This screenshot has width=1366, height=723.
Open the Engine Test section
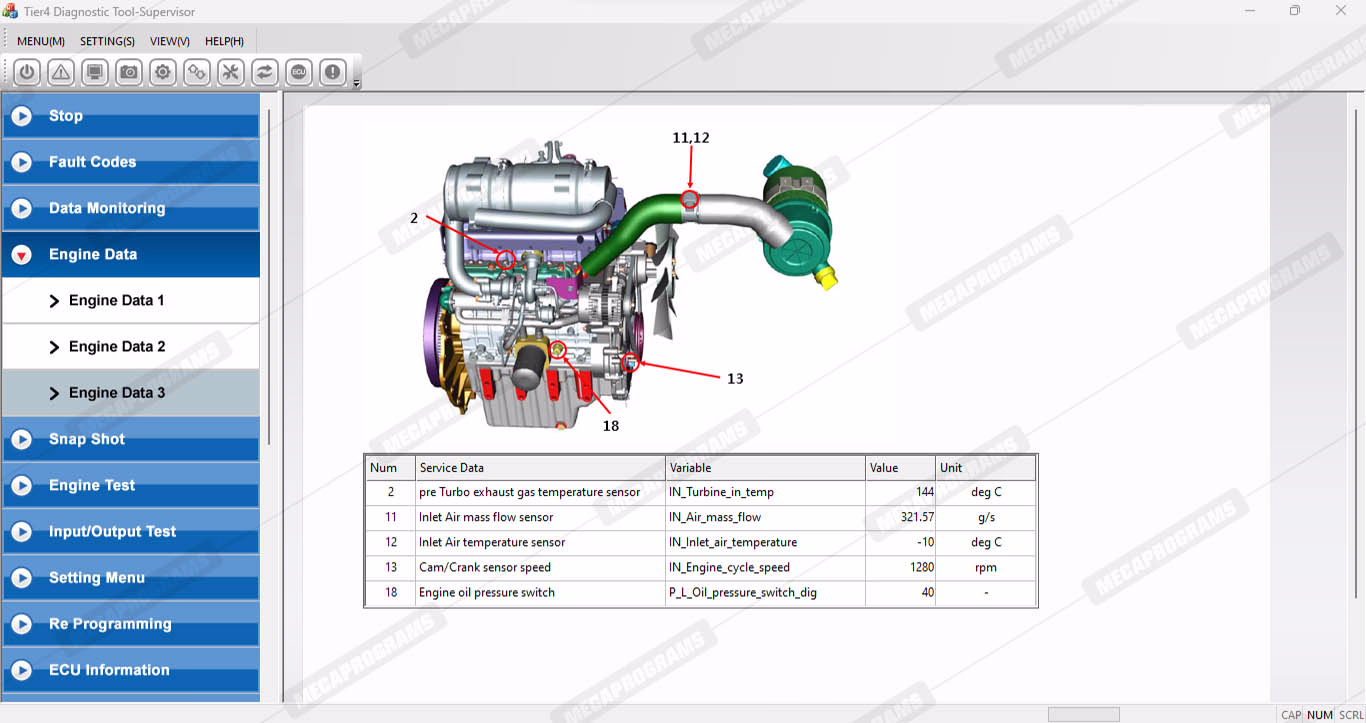click(131, 485)
